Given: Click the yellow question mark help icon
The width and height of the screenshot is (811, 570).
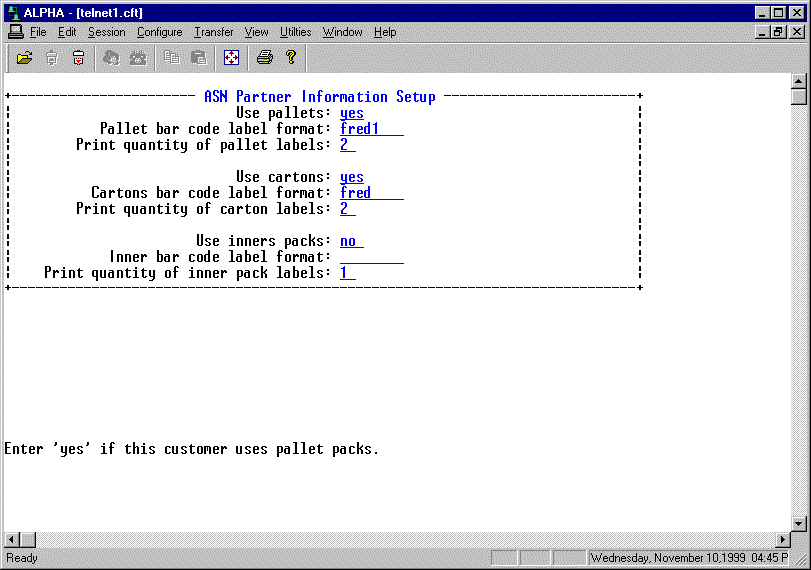Looking at the screenshot, I should [x=290, y=58].
